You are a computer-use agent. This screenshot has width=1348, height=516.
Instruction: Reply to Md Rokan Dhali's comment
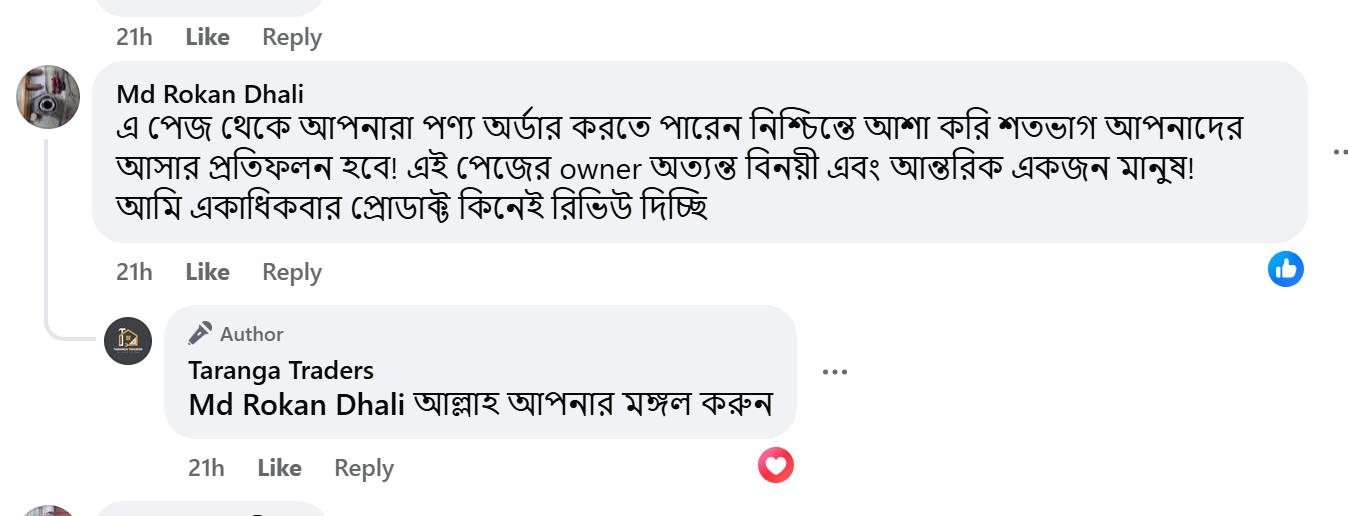(292, 272)
